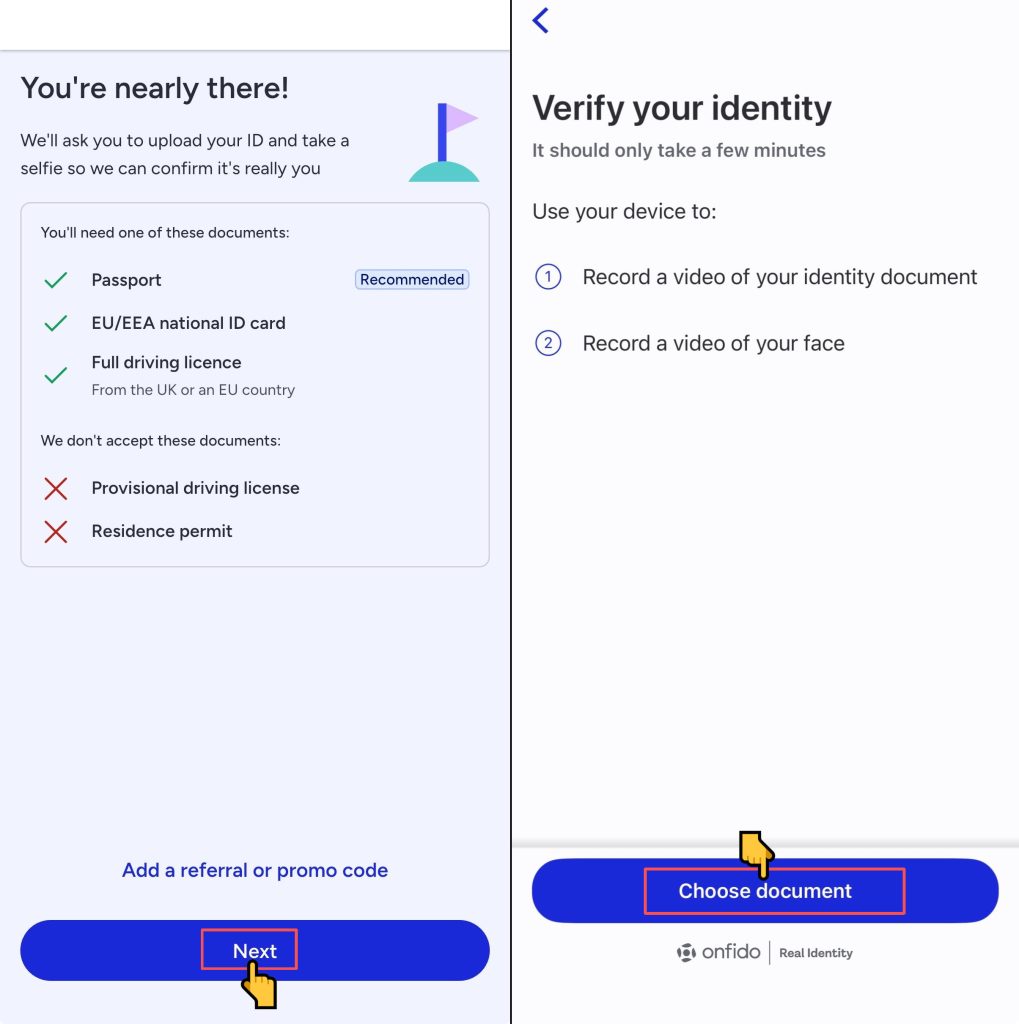Image resolution: width=1019 pixels, height=1024 pixels.
Task: Click the flag illustration icon
Action: coord(445,142)
